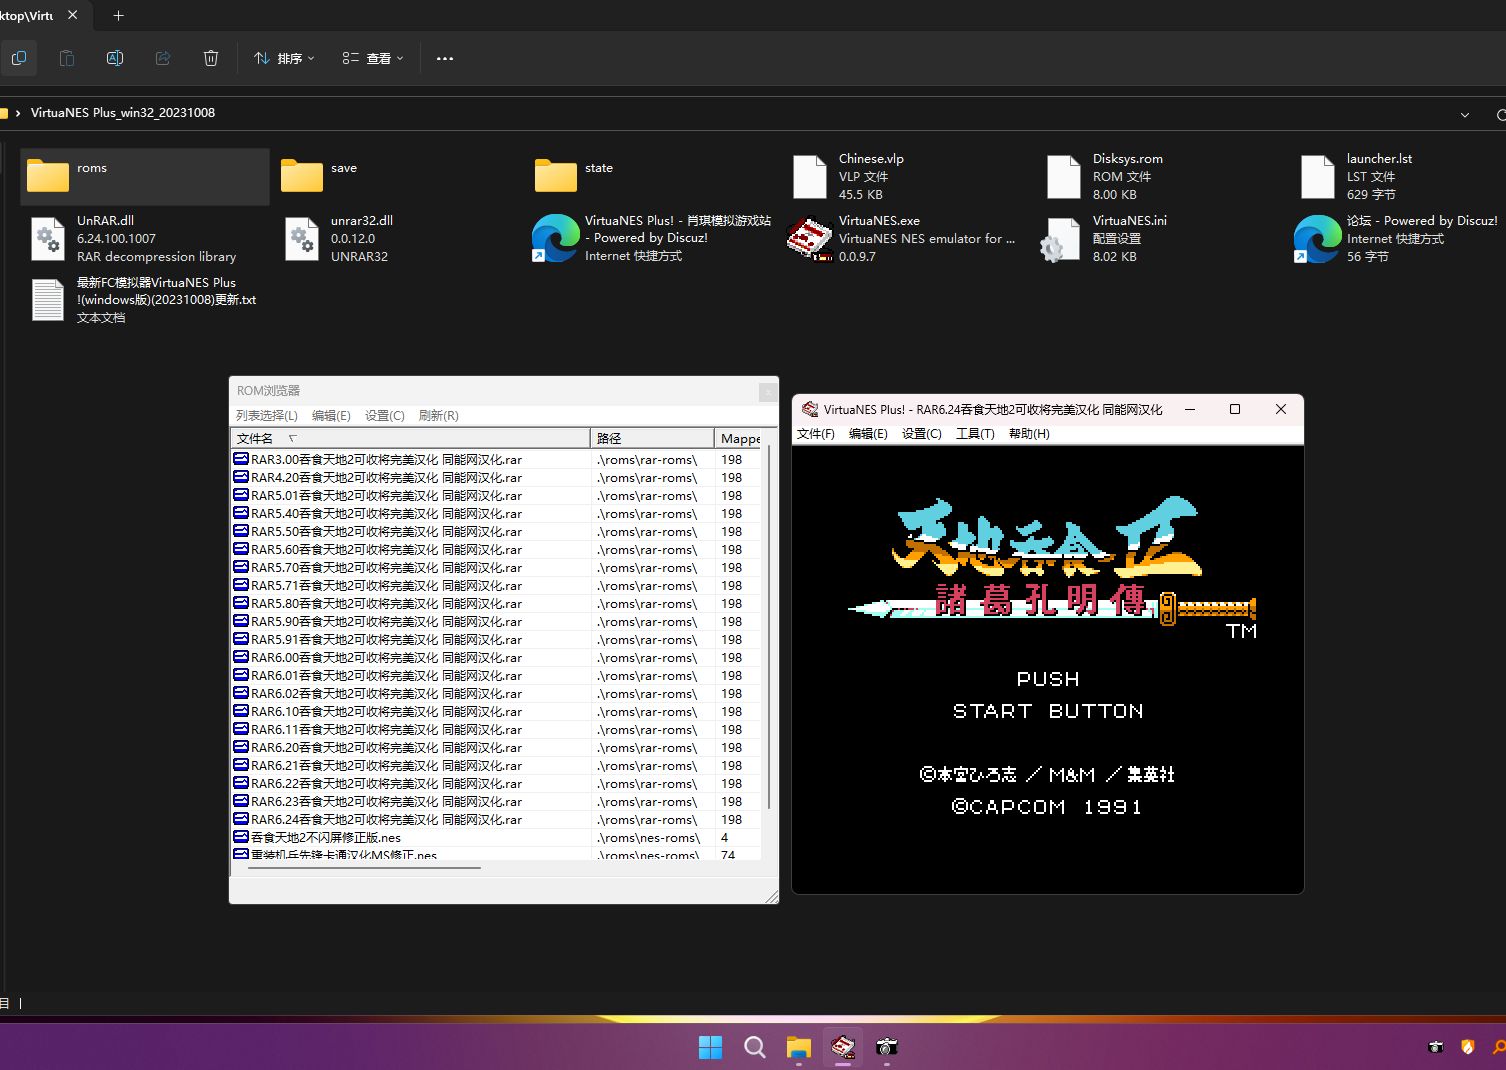Select the state folder
Screen dimensions: 1506x1070
[x=653, y=177]
